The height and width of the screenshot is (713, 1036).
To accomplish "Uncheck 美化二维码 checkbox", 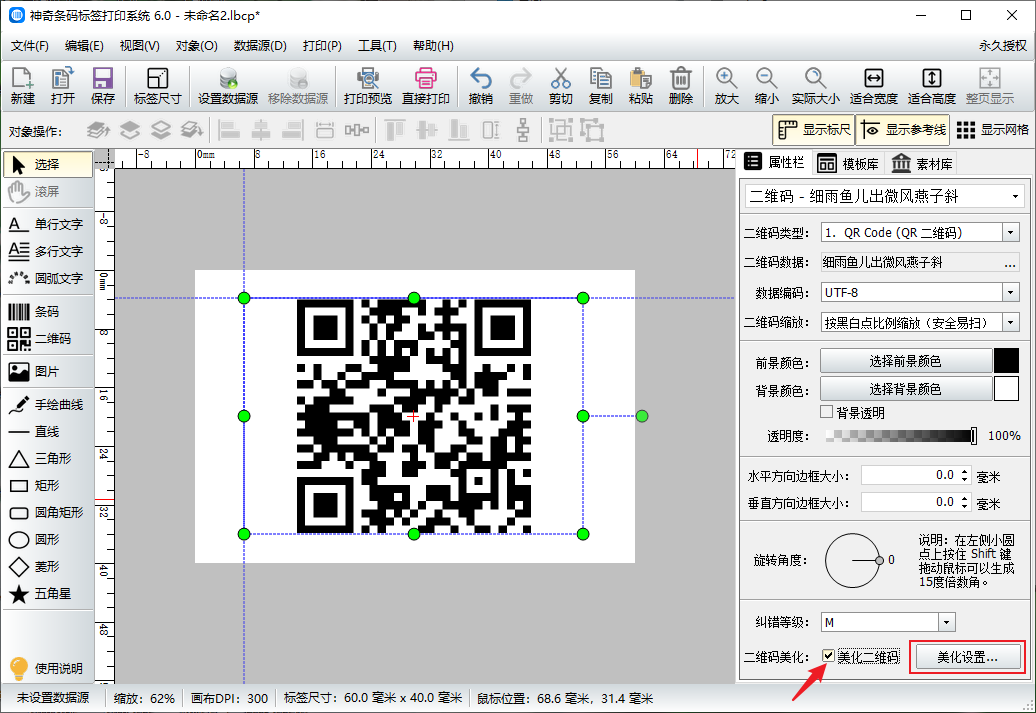I will 829,656.
